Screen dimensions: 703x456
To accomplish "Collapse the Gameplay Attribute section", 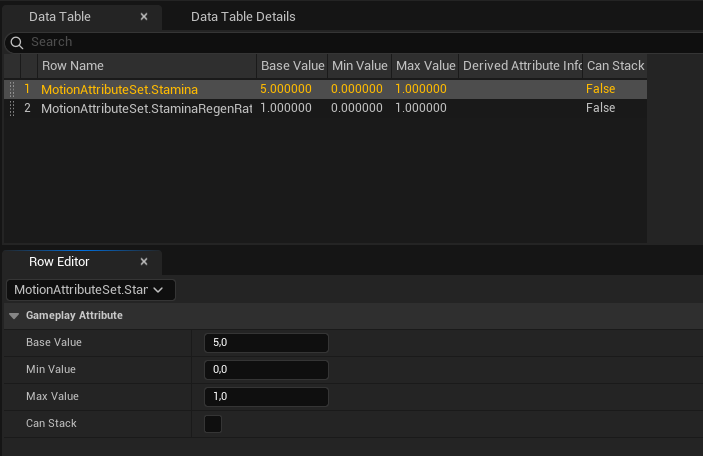I will 14,316.
